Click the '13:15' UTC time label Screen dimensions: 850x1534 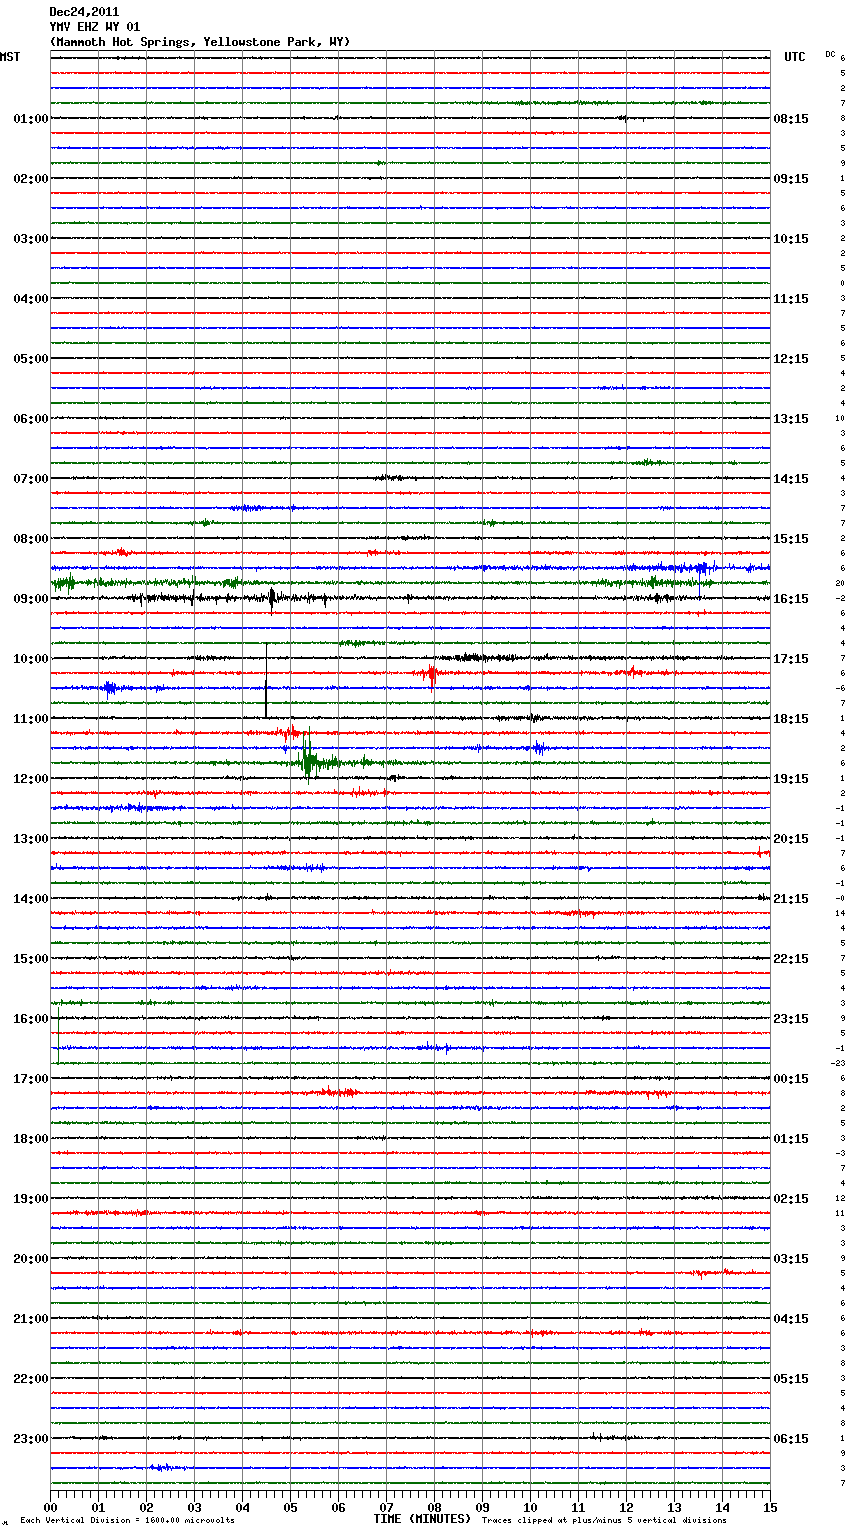tap(791, 419)
